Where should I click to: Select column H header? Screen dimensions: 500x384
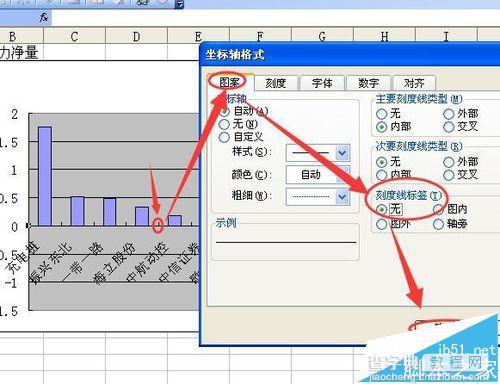click(384, 36)
